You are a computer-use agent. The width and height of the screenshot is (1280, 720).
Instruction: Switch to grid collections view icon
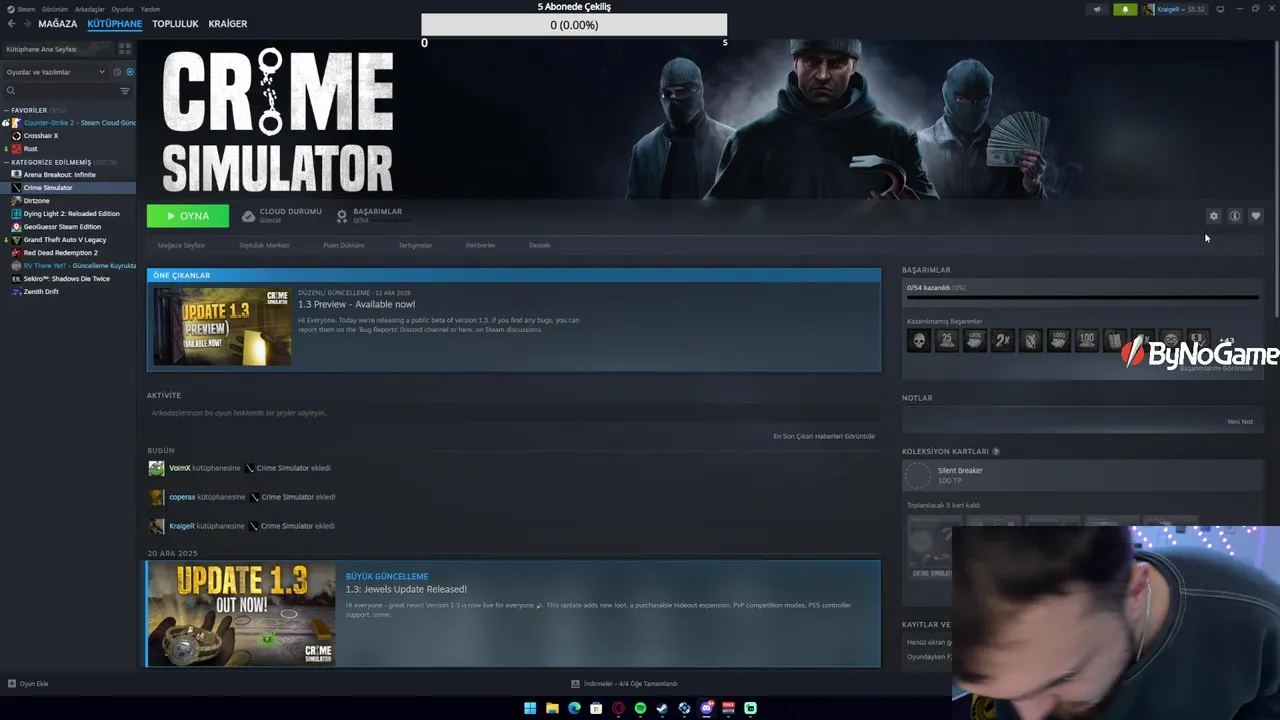point(125,49)
